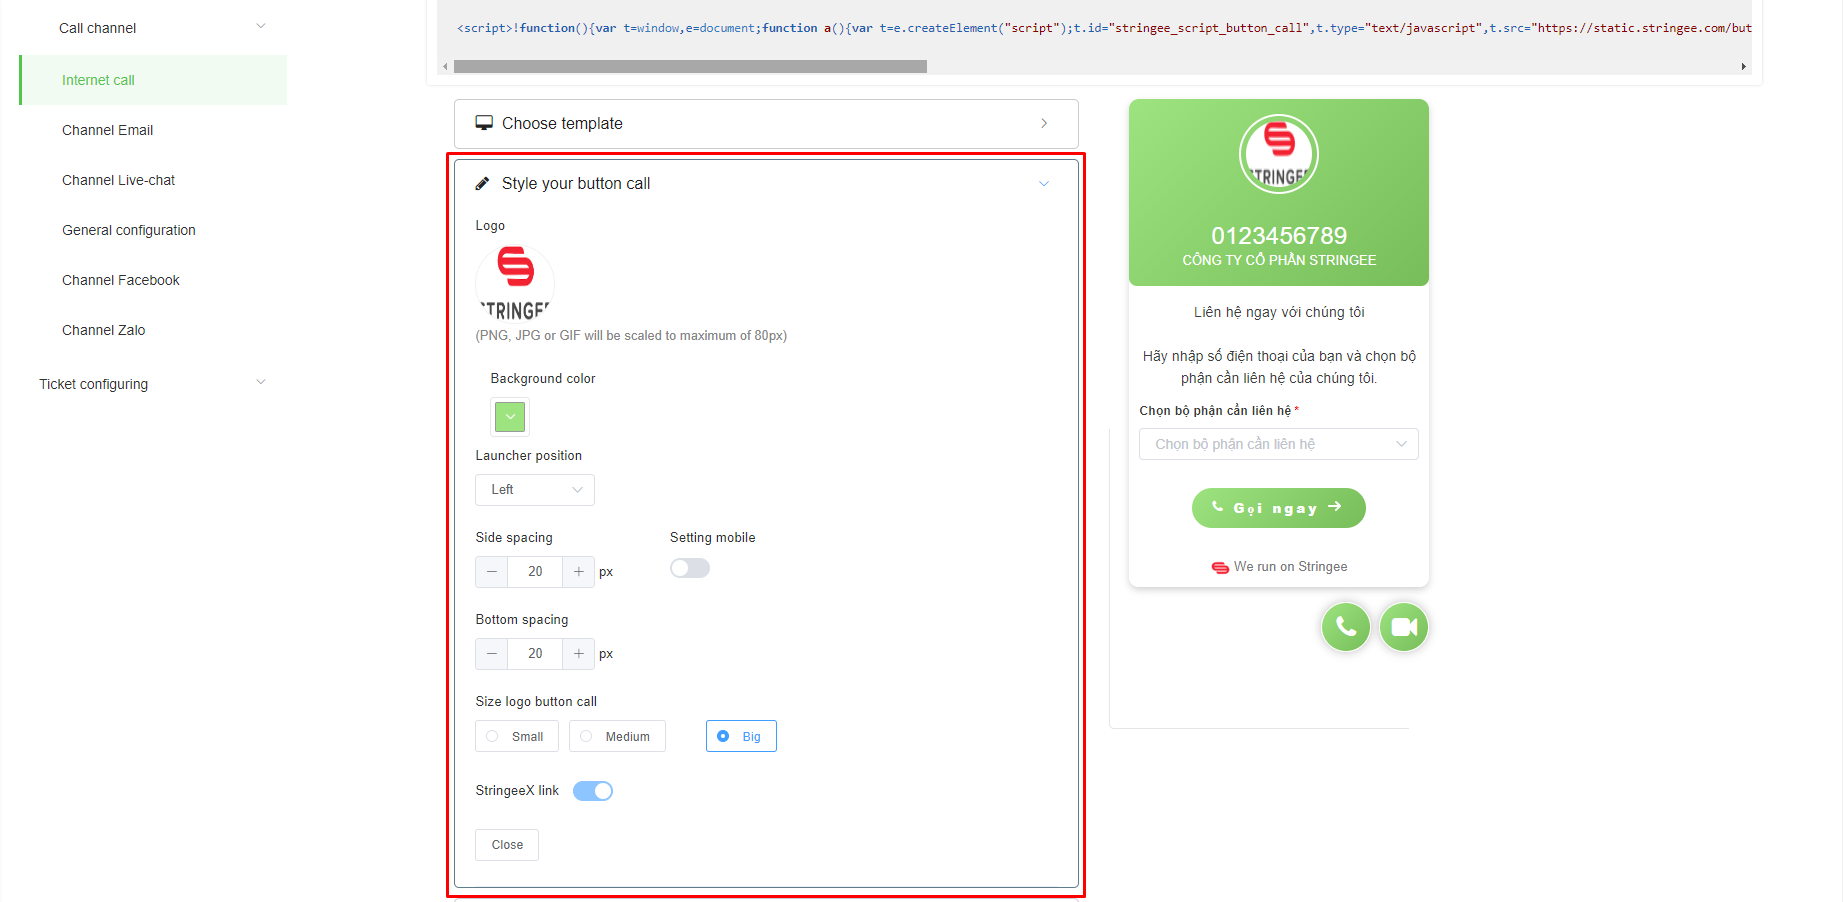Viewport: 1843px width, 902px height.
Task: Select Small logo button size
Action: 516,737
